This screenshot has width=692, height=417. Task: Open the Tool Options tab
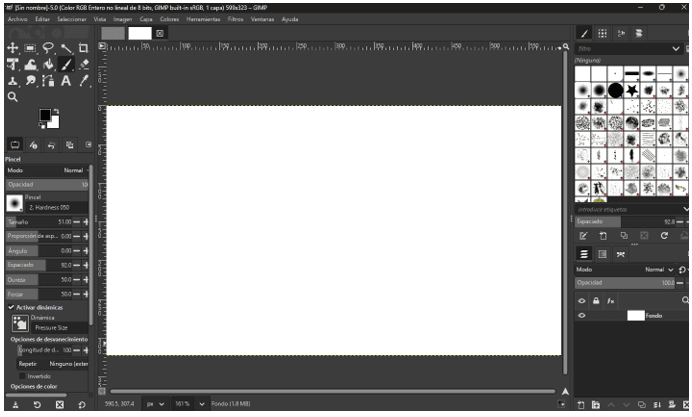(15, 145)
